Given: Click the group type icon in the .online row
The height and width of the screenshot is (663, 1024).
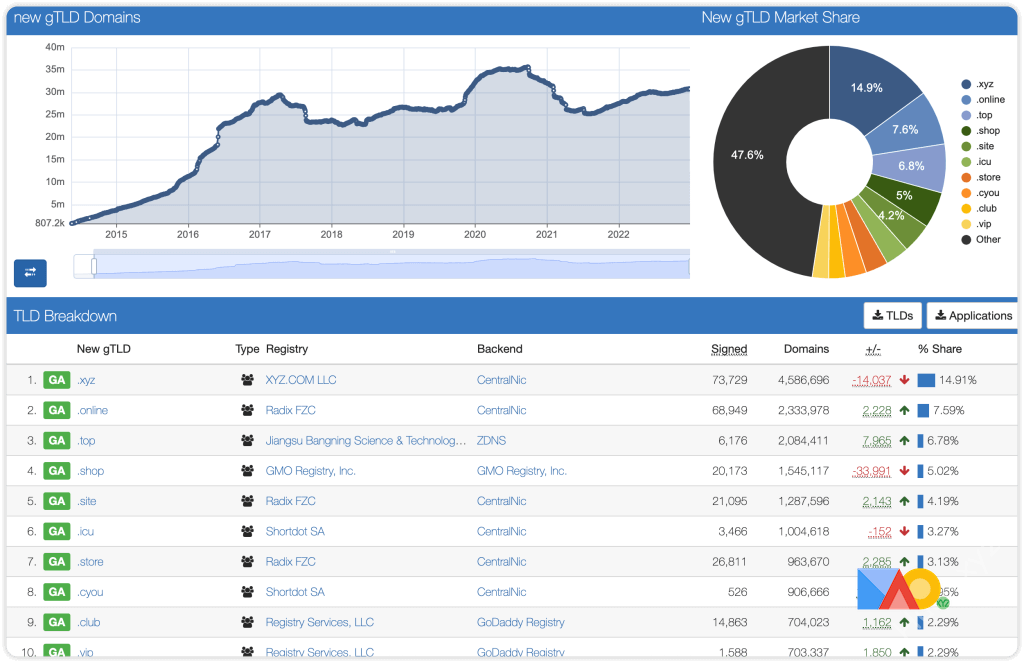Looking at the screenshot, I should [247, 411].
